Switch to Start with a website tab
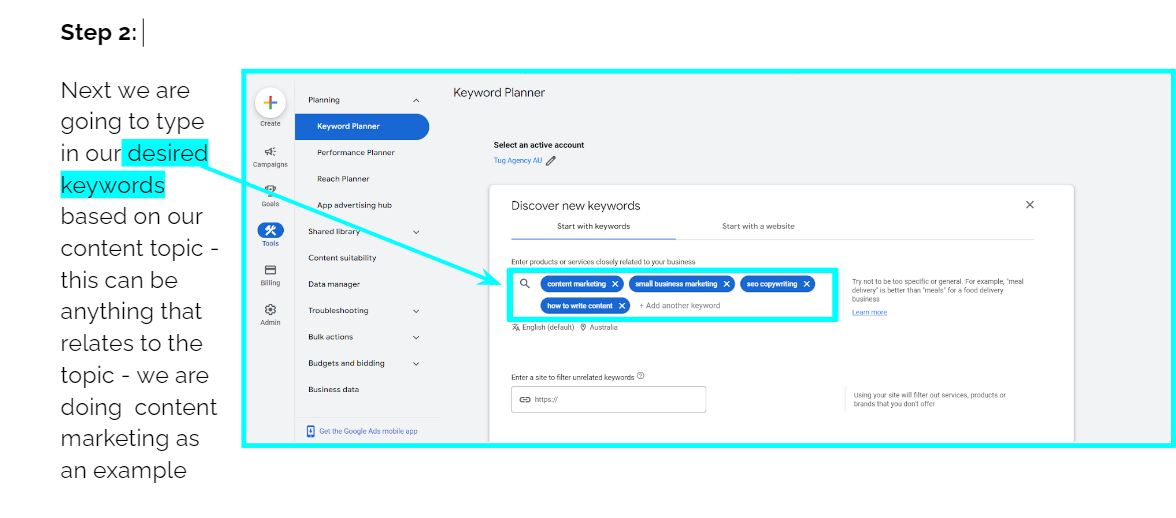Viewport: 1176px width, 518px height. [758, 227]
